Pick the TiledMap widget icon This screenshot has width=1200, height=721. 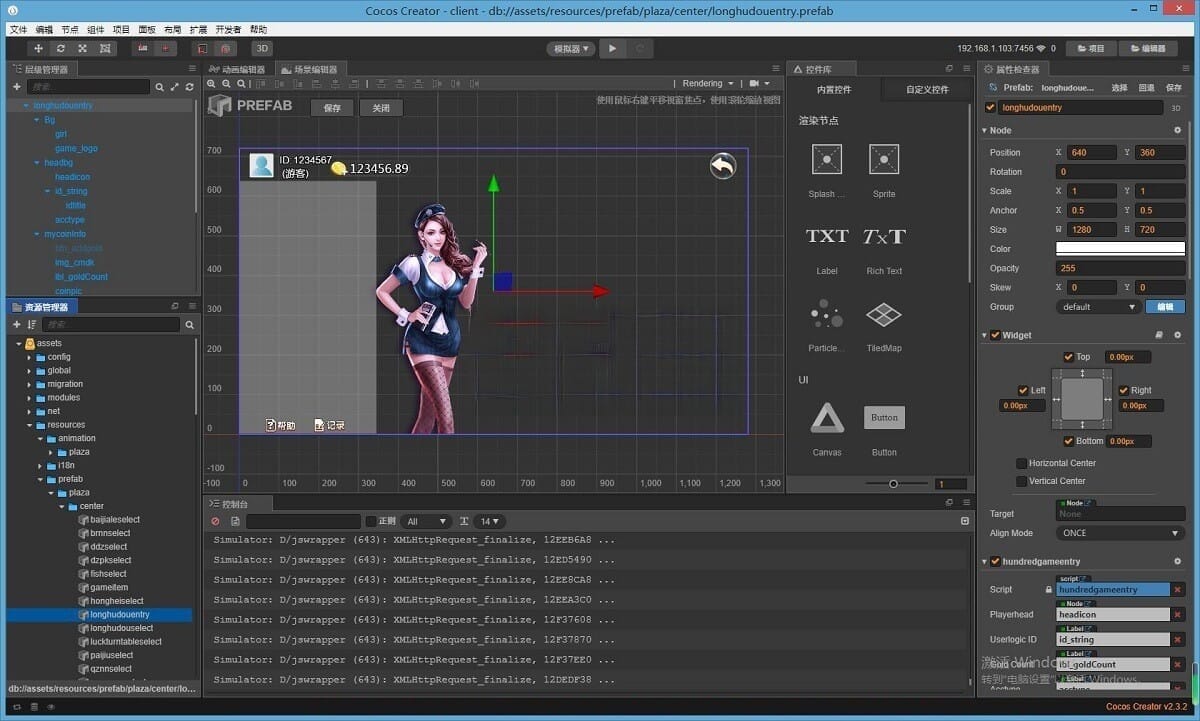(x=883, y=316)
